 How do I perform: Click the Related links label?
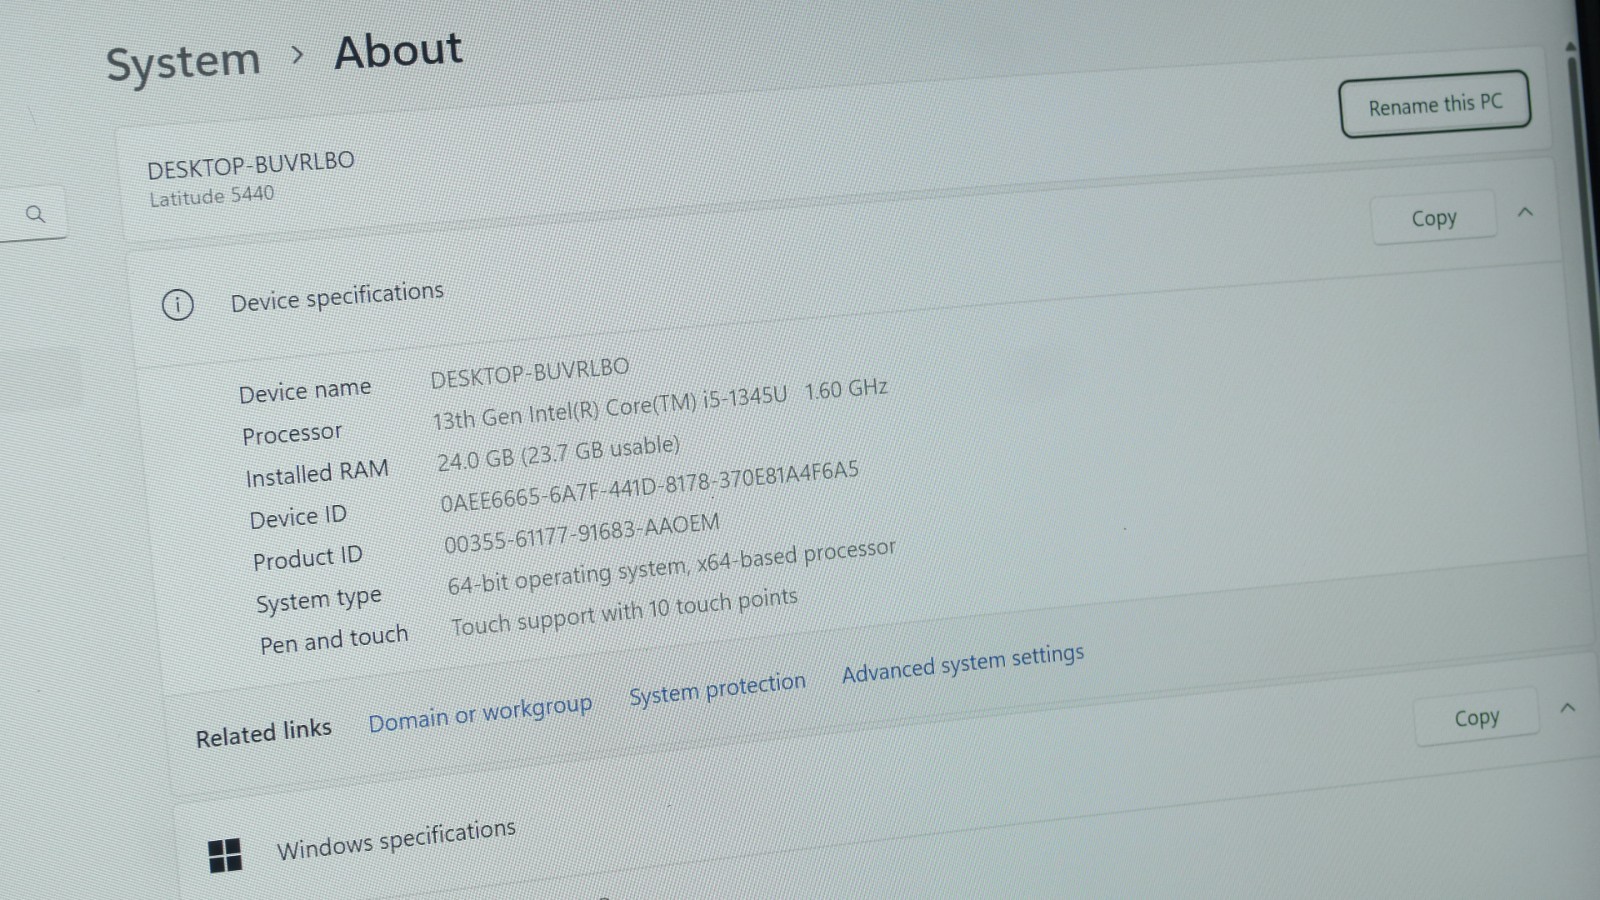tap(263, 733)
